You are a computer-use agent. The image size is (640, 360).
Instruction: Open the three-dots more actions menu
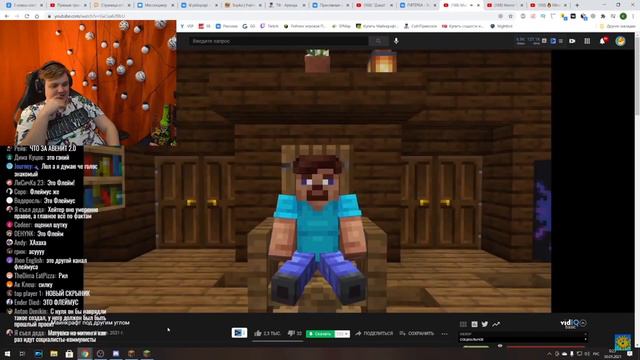click(x=444, y=333)
